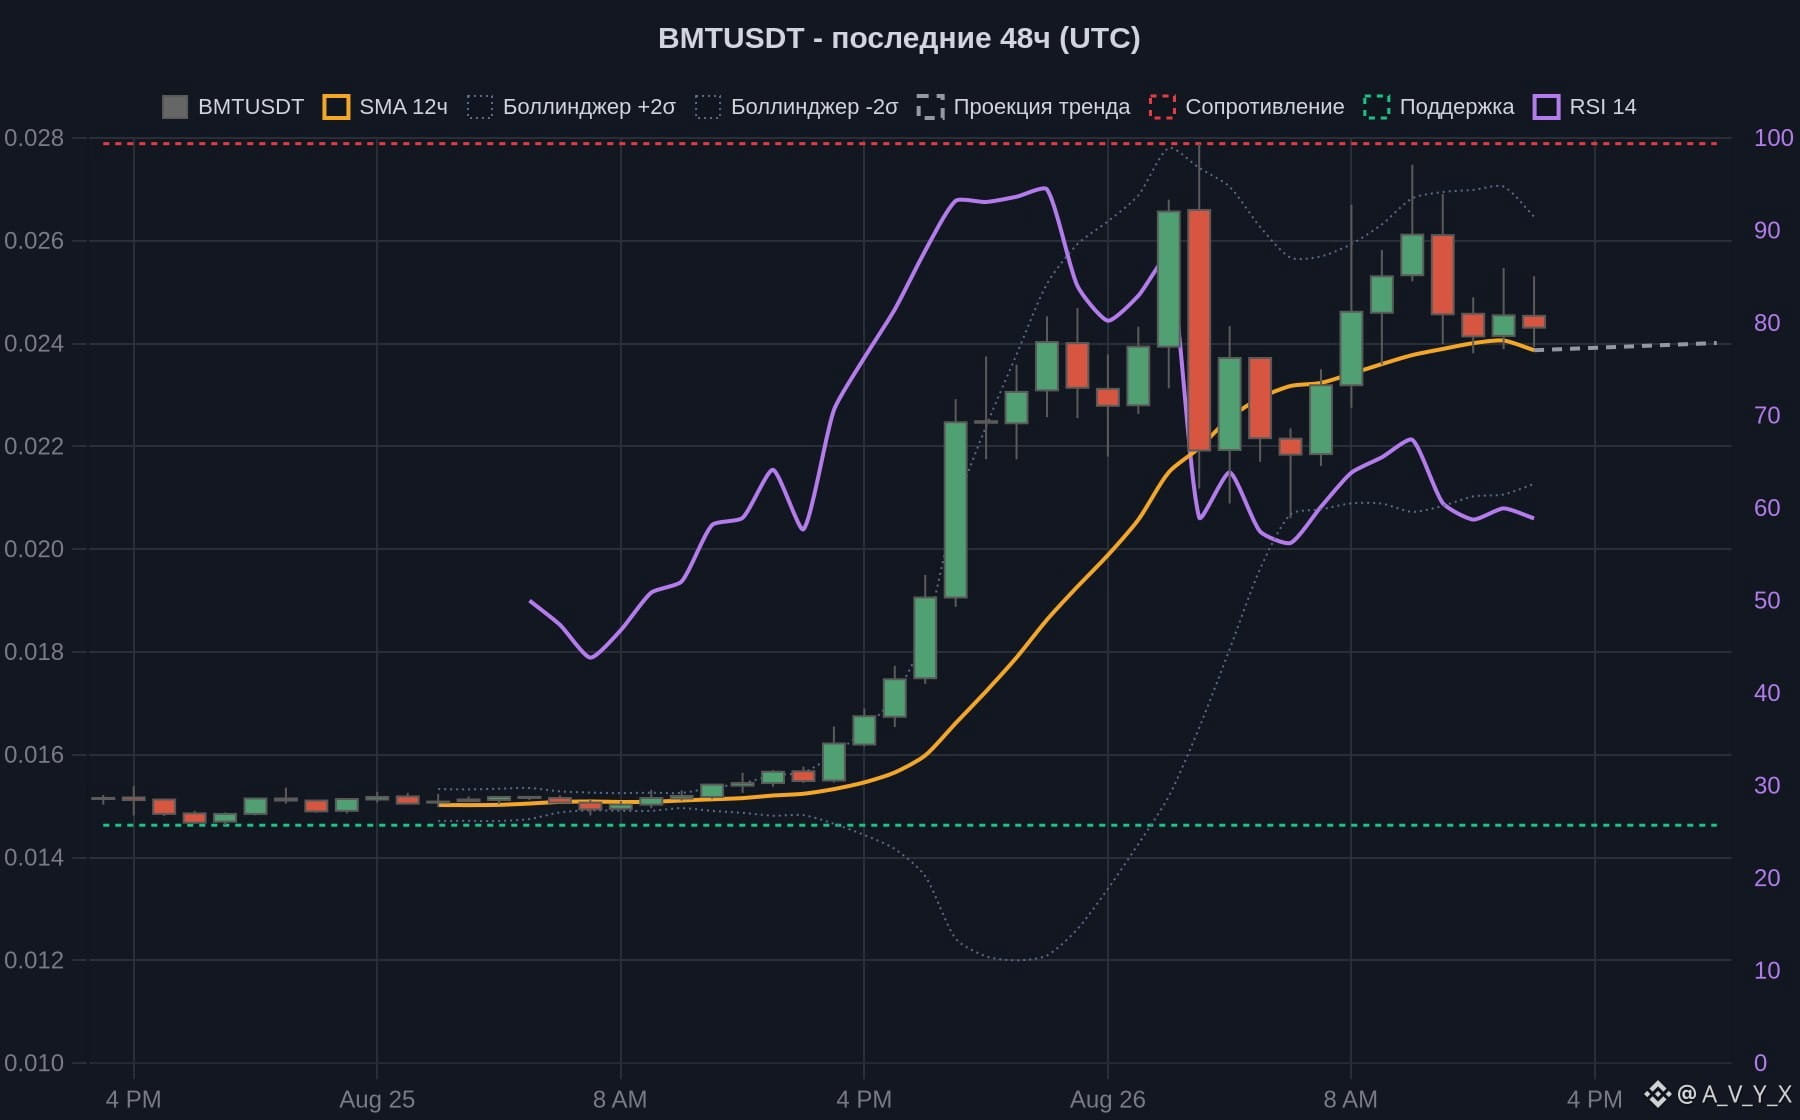Toggle the Боллинджер -2σ legend entry

coord(796,107)
